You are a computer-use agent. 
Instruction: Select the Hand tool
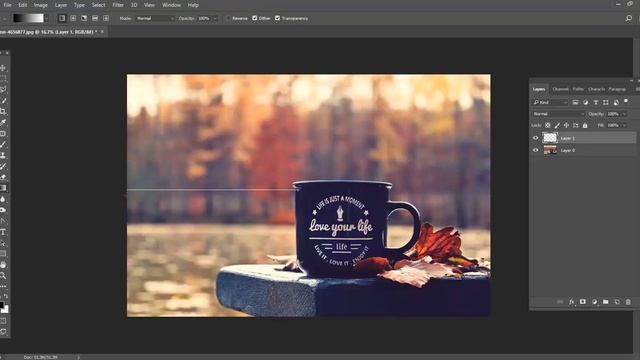[x=3, y=265]
